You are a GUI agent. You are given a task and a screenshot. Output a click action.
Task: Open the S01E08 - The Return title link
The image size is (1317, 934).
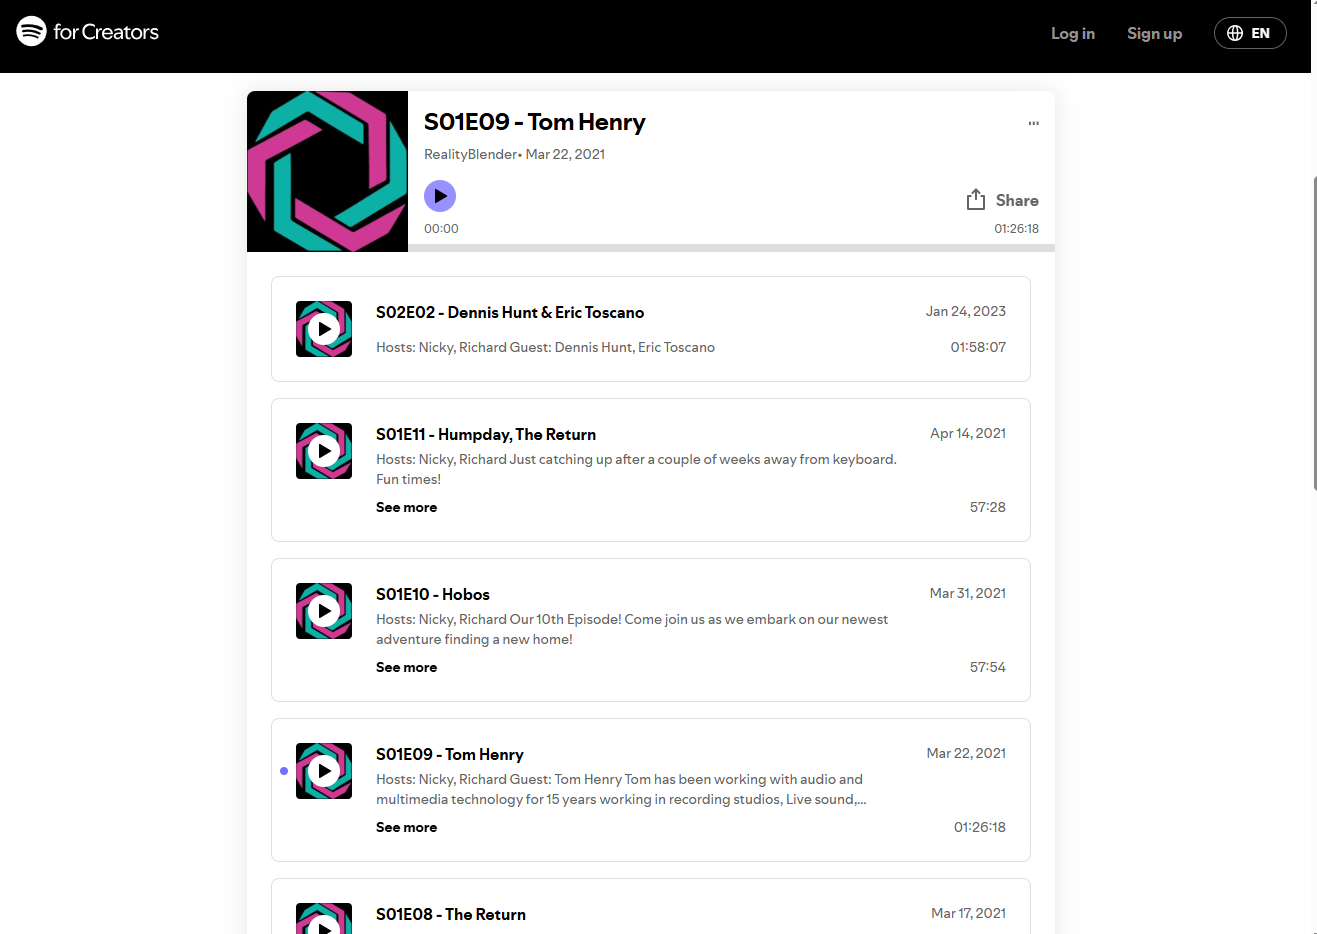click(x=451, y=914)
